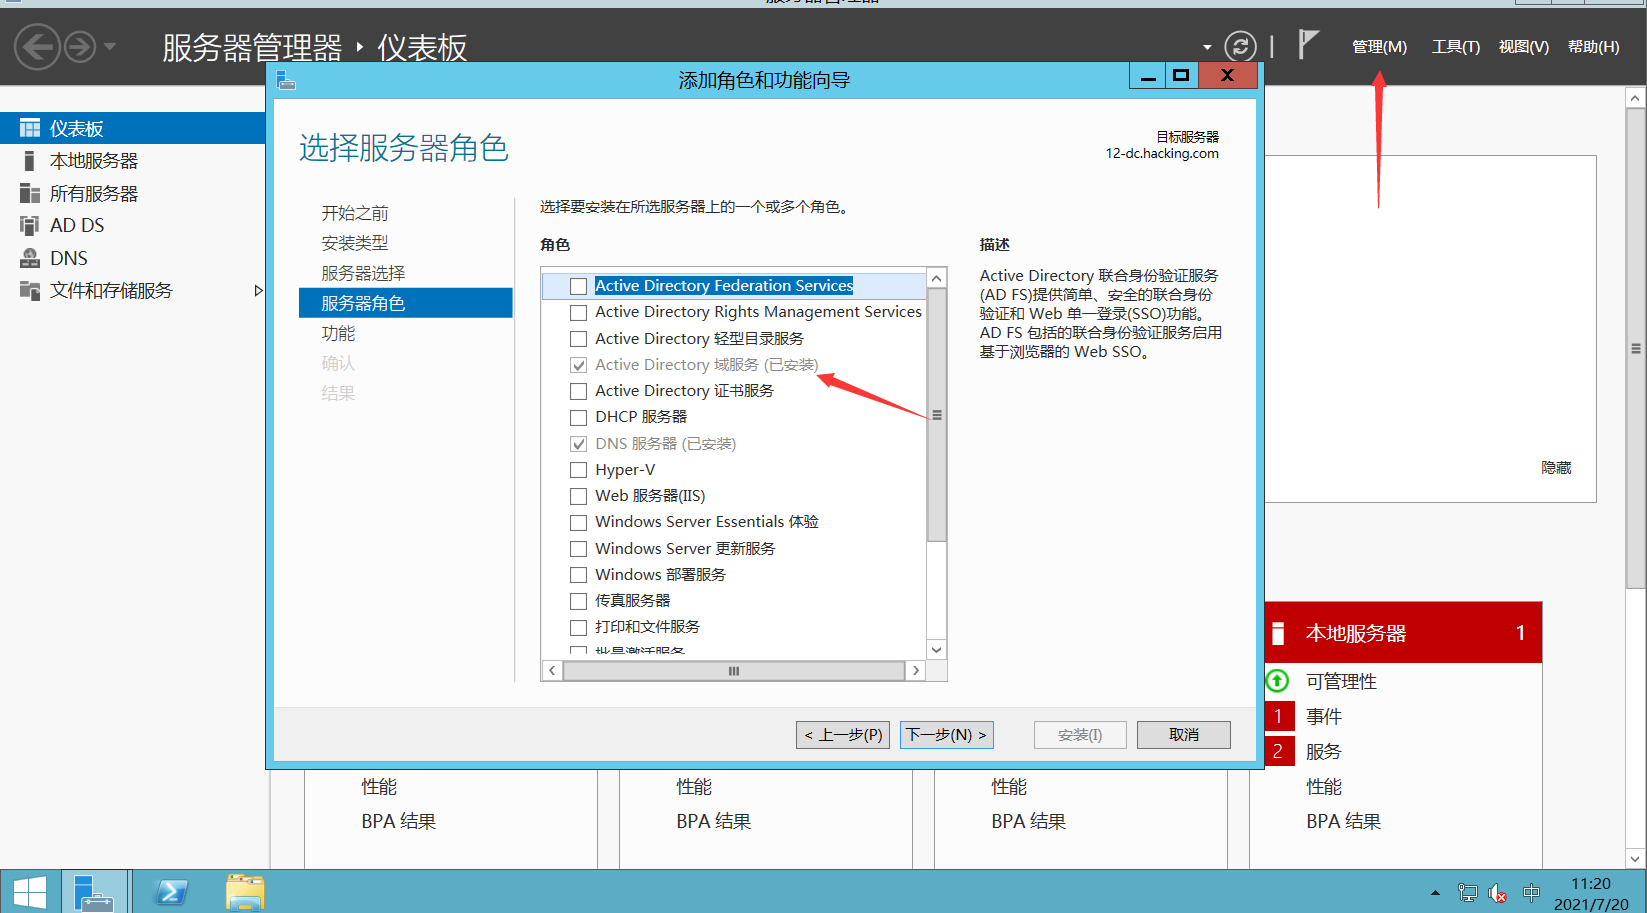The height and width of the screenshot is (913, 1647).
Task: Check Windows Server 更新服务
Action: pos(578,549)
